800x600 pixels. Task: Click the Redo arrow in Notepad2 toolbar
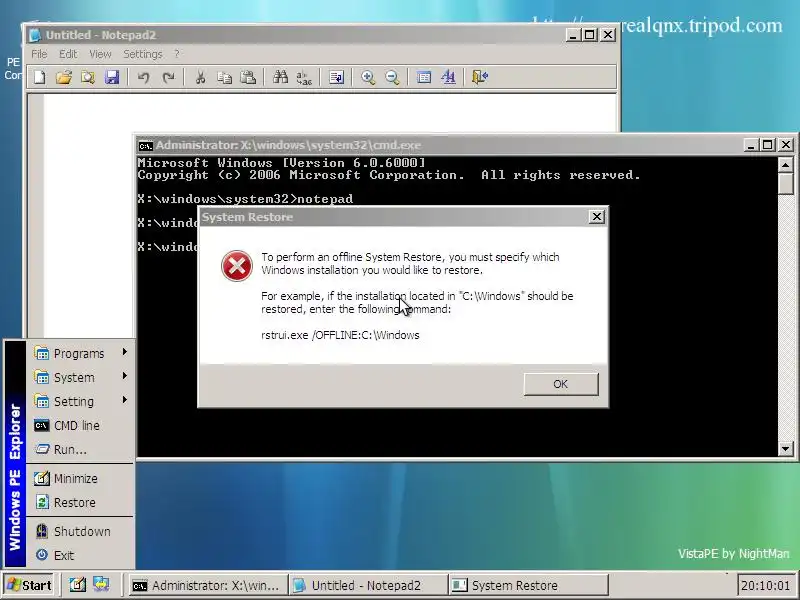168,77
